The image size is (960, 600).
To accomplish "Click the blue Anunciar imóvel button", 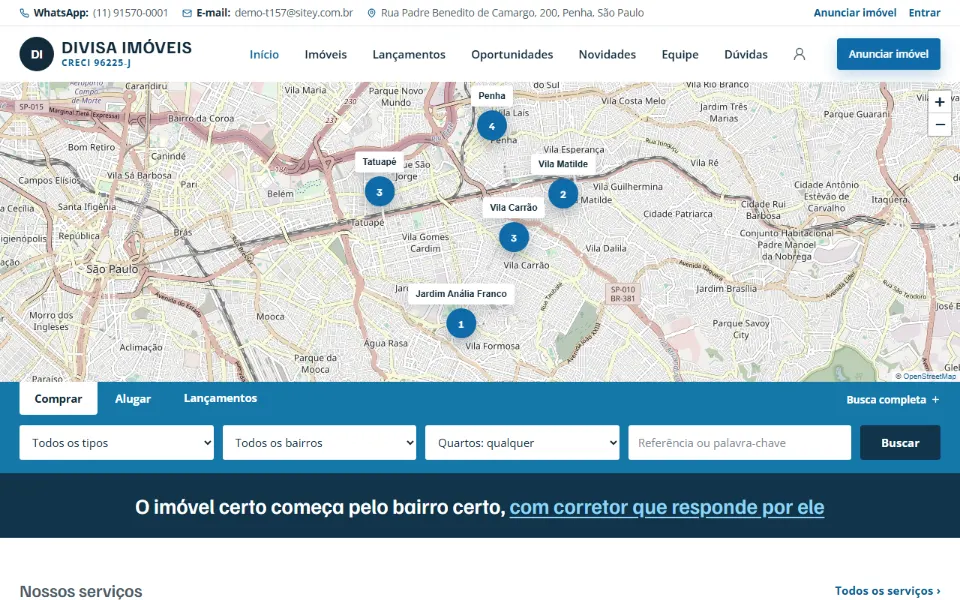I will [888, 54].
